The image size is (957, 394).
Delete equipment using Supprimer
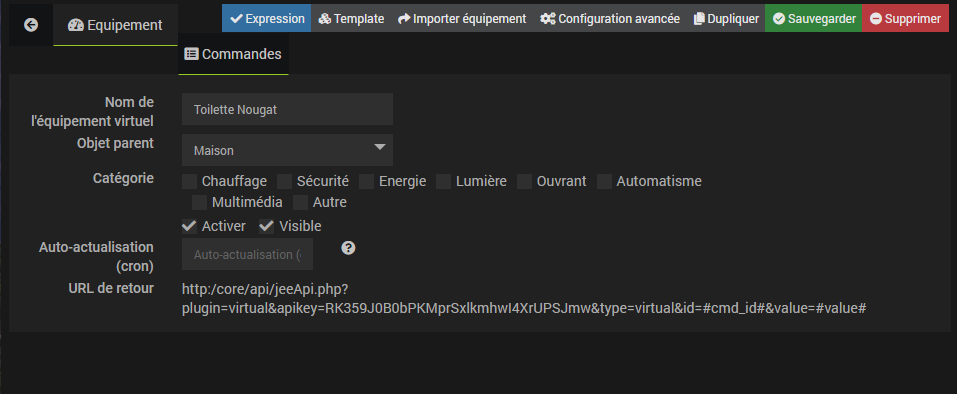pyautogui.click(x=905, y=18)
